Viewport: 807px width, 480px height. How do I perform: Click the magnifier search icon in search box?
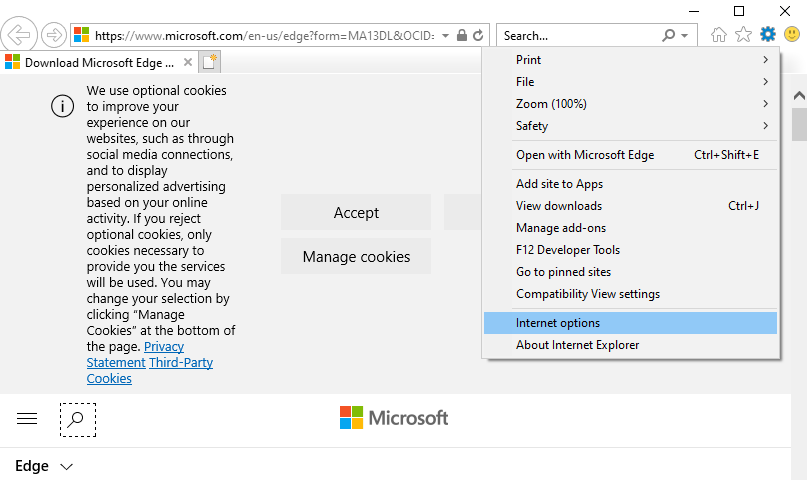tap(669, 35)
